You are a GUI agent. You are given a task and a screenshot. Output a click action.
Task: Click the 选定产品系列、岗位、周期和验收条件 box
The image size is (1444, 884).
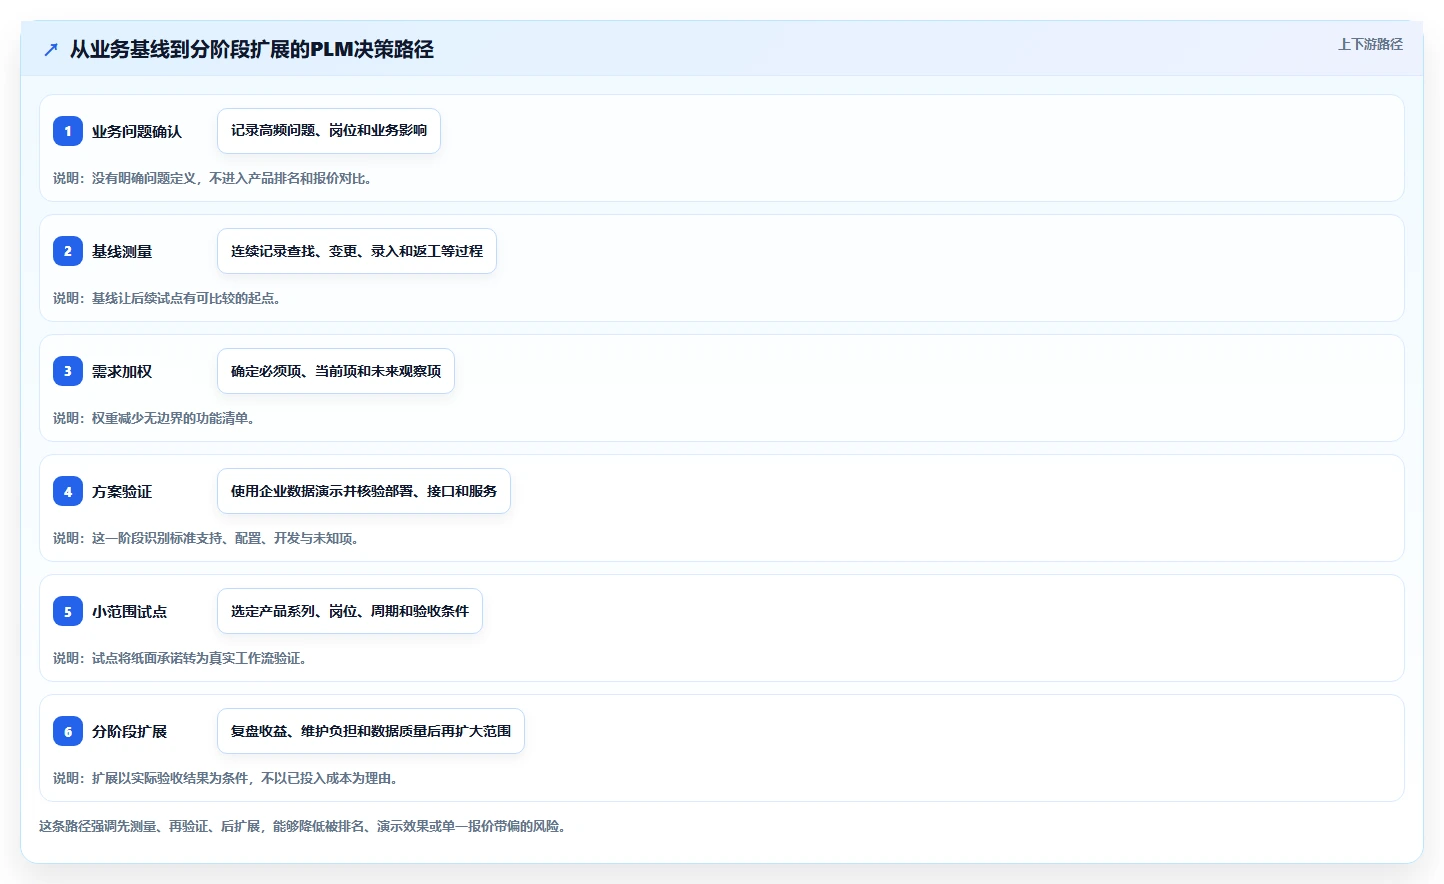tap(350, 611)
